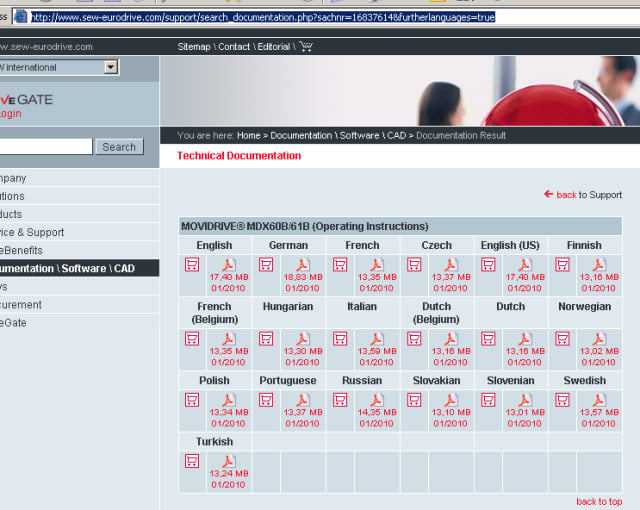Open the Contact page

[234, 47]
